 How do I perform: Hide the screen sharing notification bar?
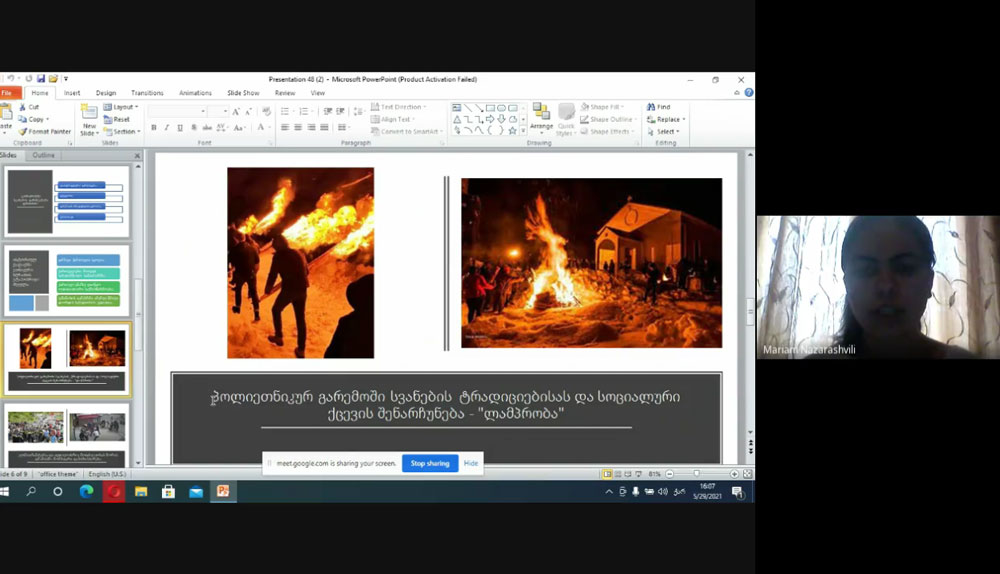[470, 463]
